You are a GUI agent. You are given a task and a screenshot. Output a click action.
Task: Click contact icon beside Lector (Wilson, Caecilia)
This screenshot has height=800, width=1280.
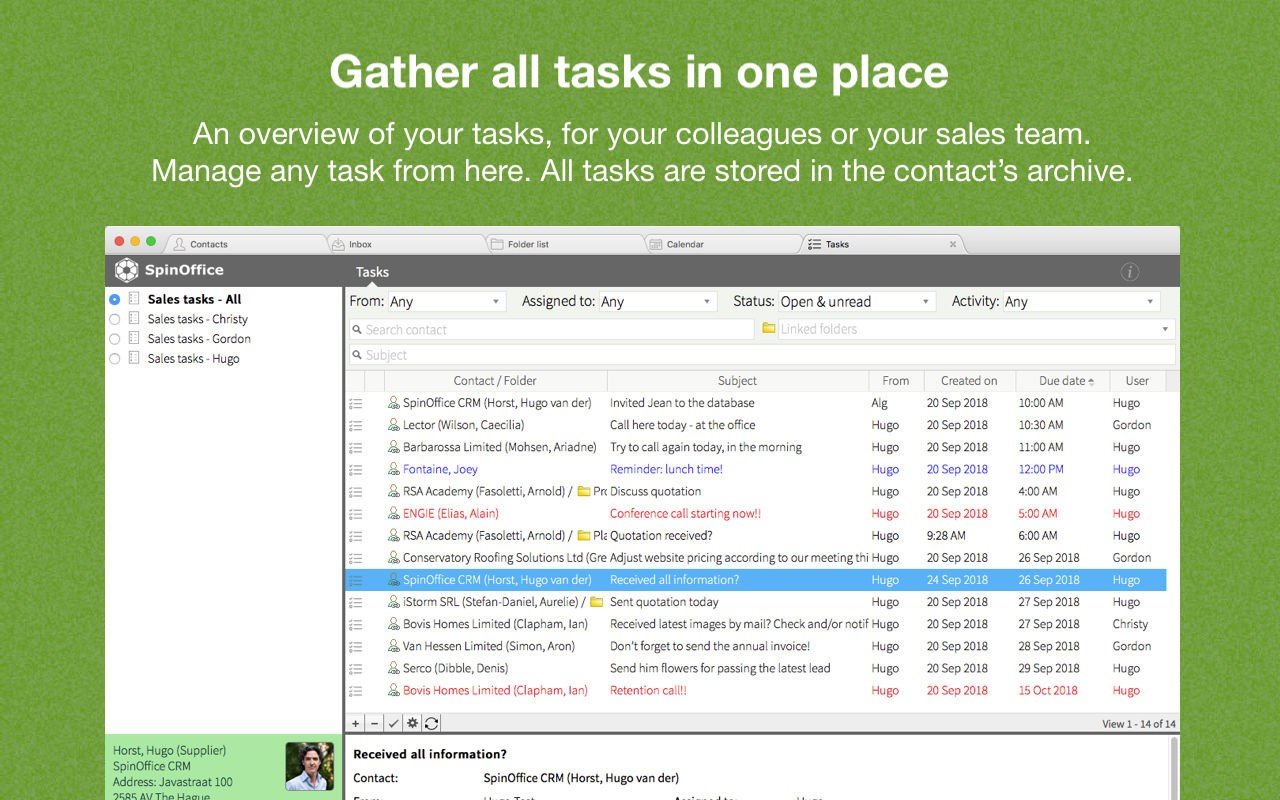point(394,425)
